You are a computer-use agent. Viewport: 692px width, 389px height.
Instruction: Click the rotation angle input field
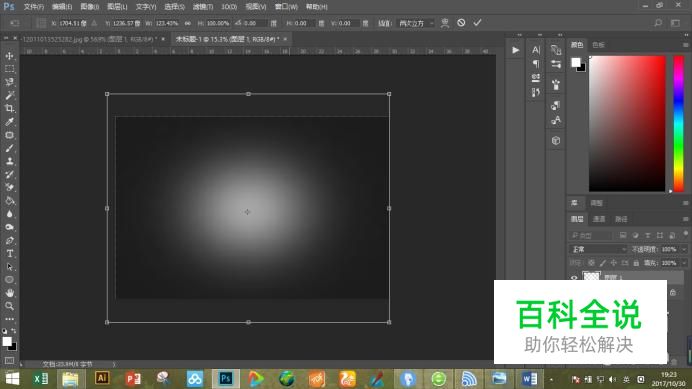click(x=256, y=23)
